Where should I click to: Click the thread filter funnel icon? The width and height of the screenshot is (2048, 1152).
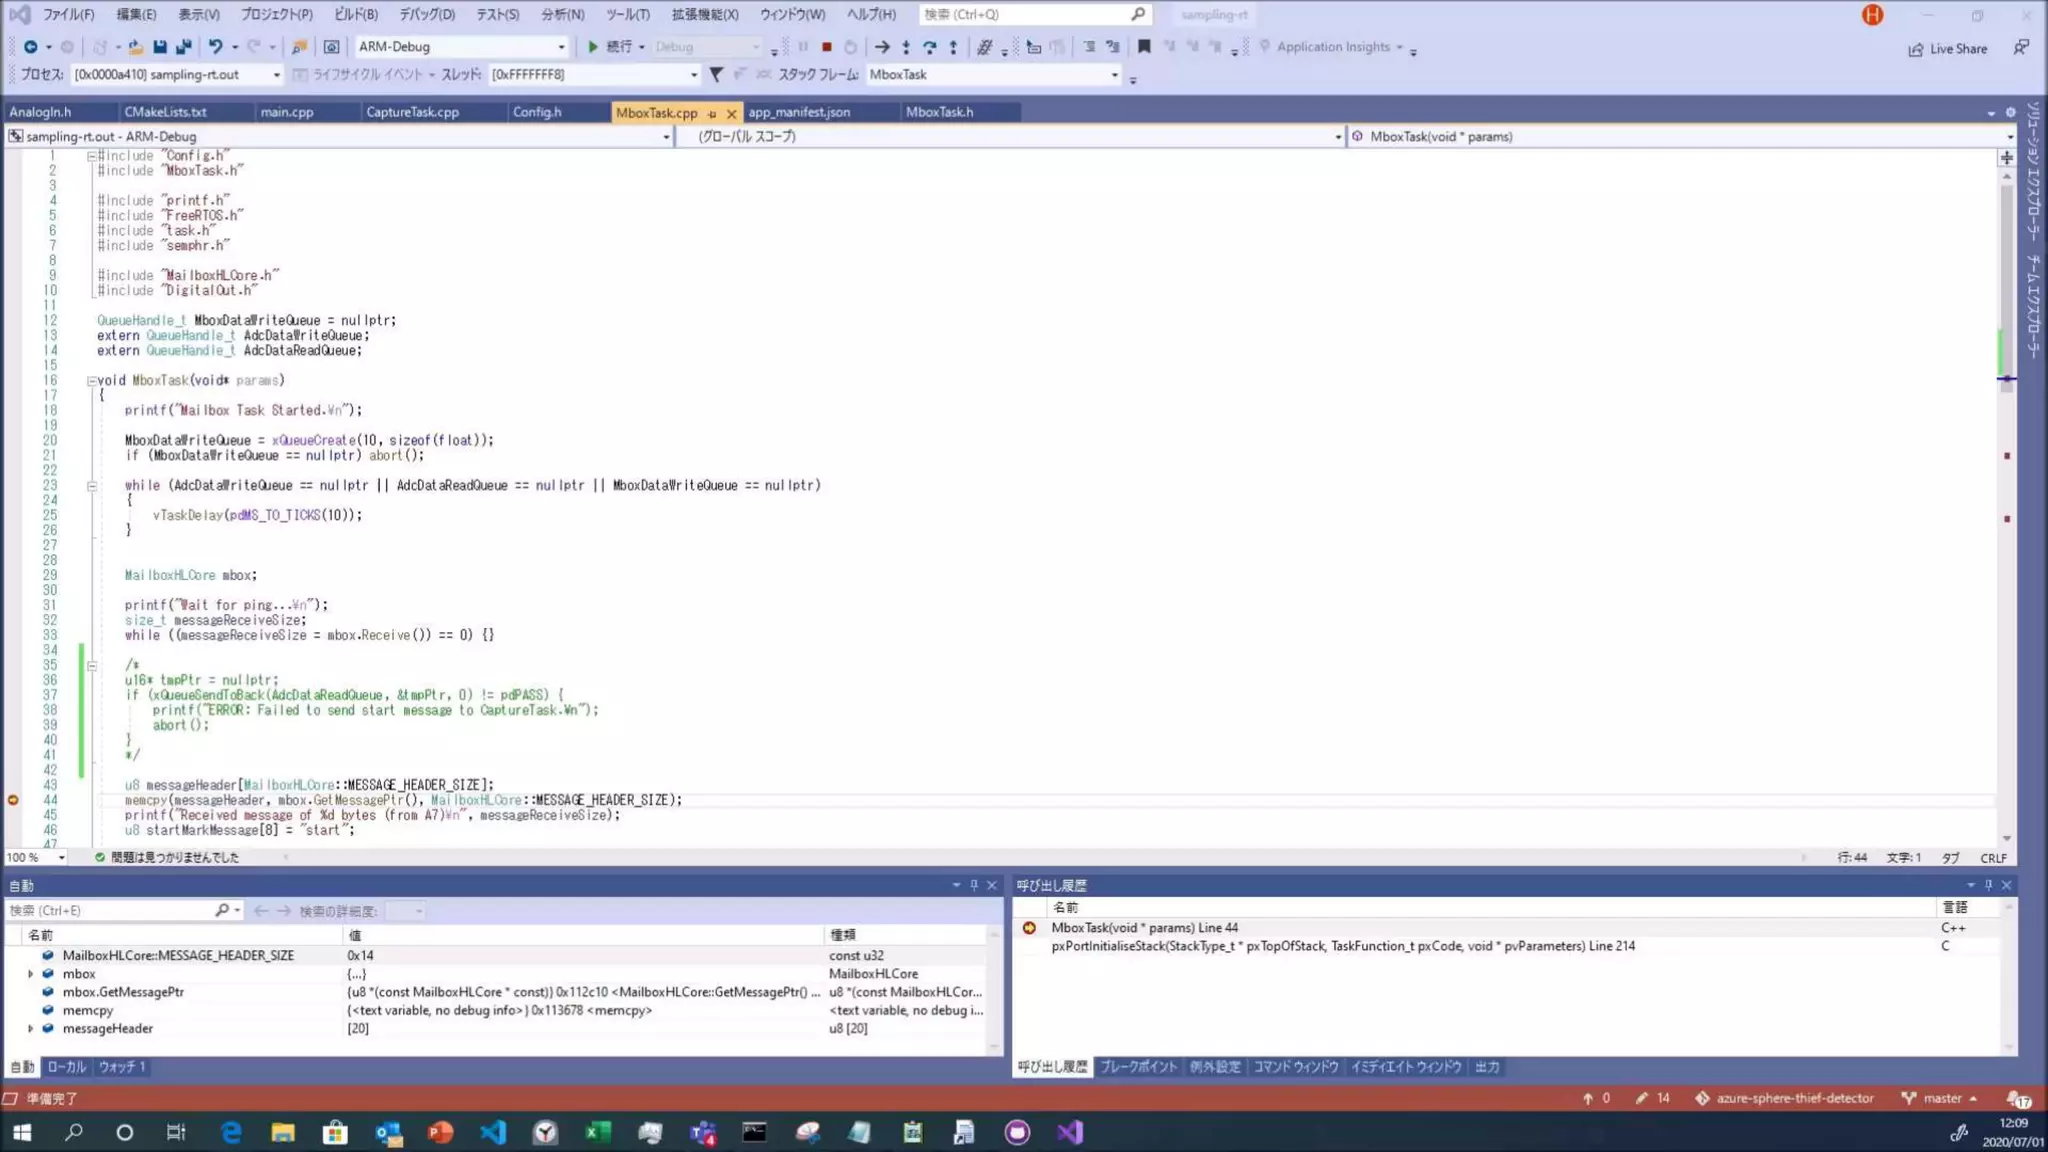click(x=716, y=74)
